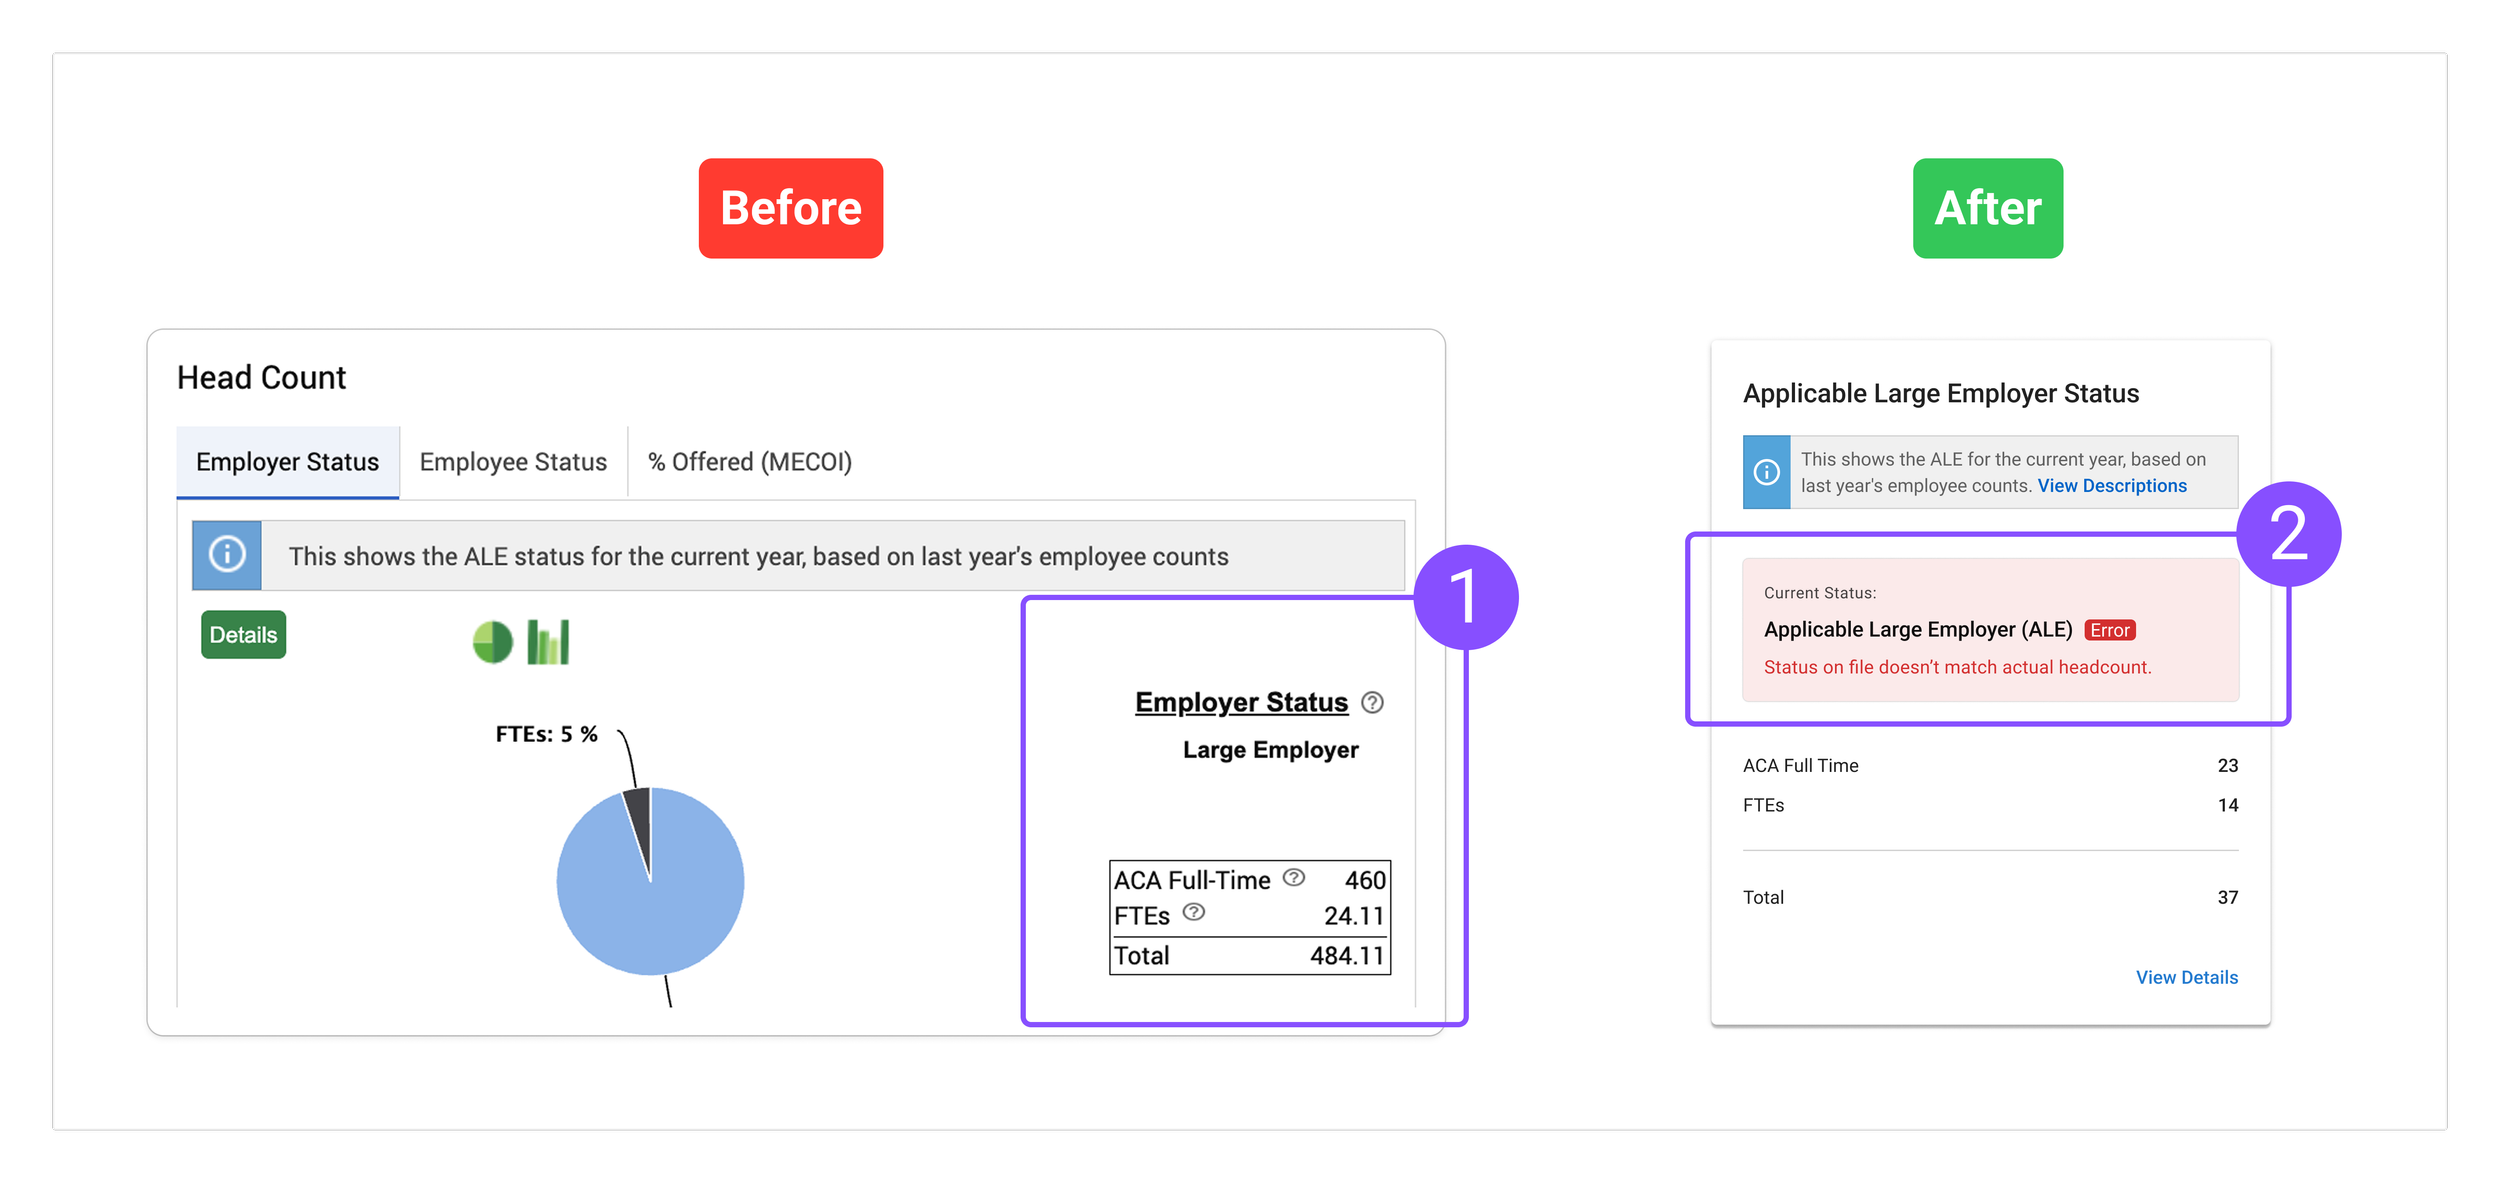The height and width of the screenshot is (1183, 2500).
Task: Follow the View Details link
Action: tap(2186, 977)
